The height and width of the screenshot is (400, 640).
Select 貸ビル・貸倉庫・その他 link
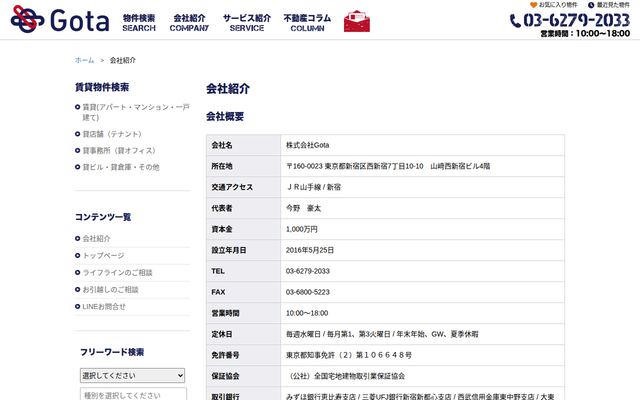(121, 167)
